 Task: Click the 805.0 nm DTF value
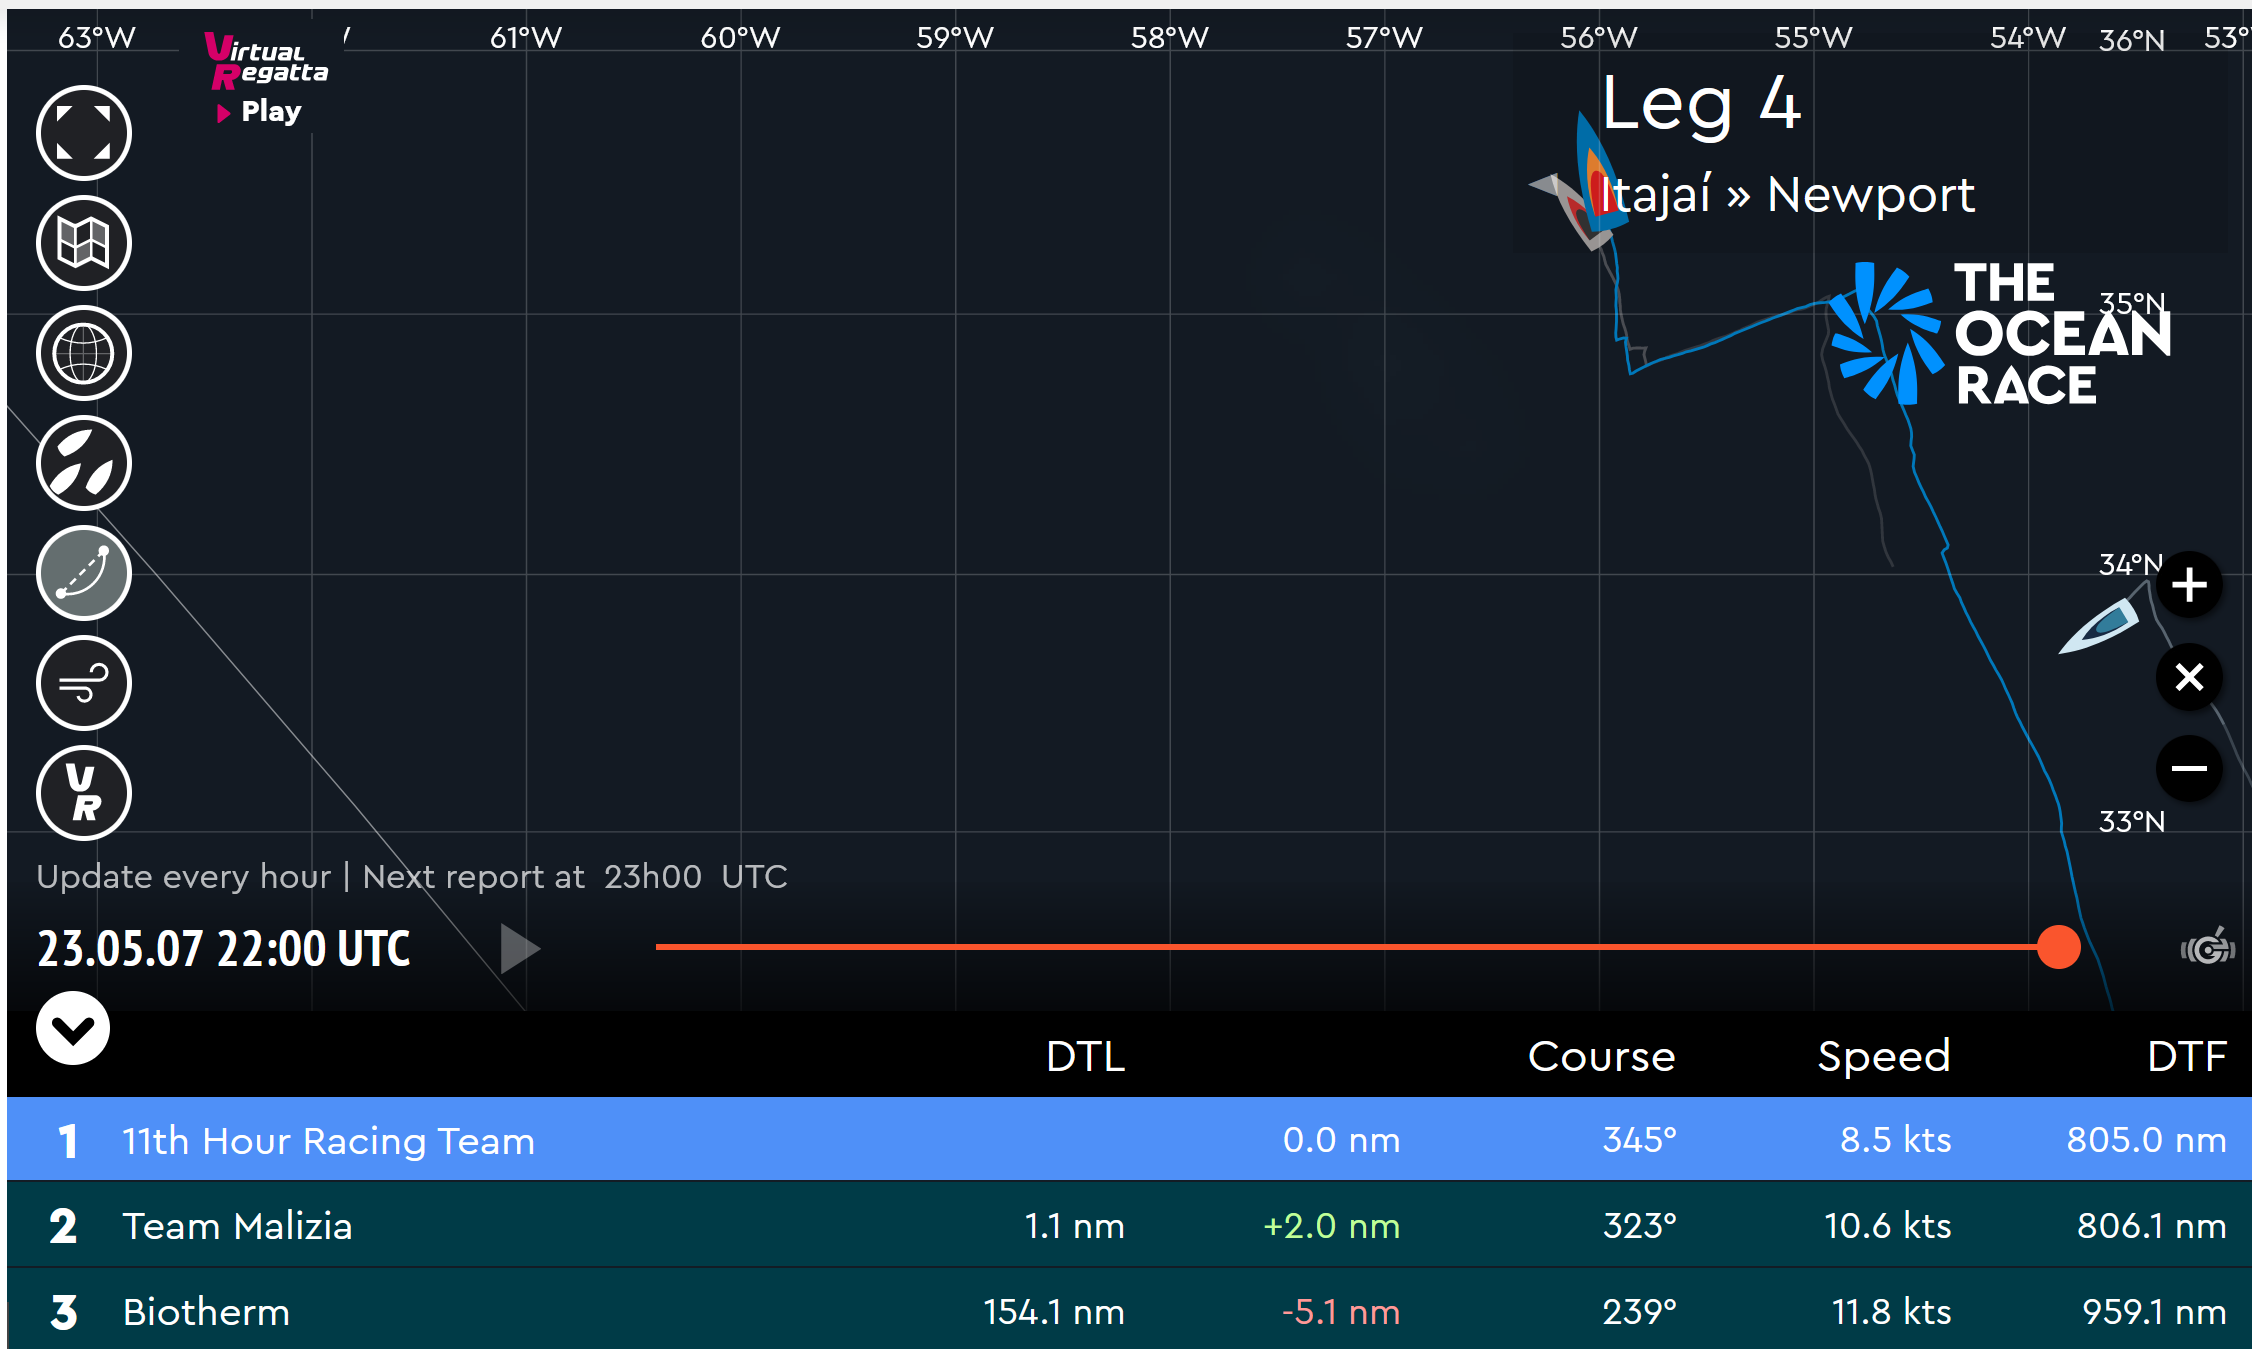click(2146, 1140)
